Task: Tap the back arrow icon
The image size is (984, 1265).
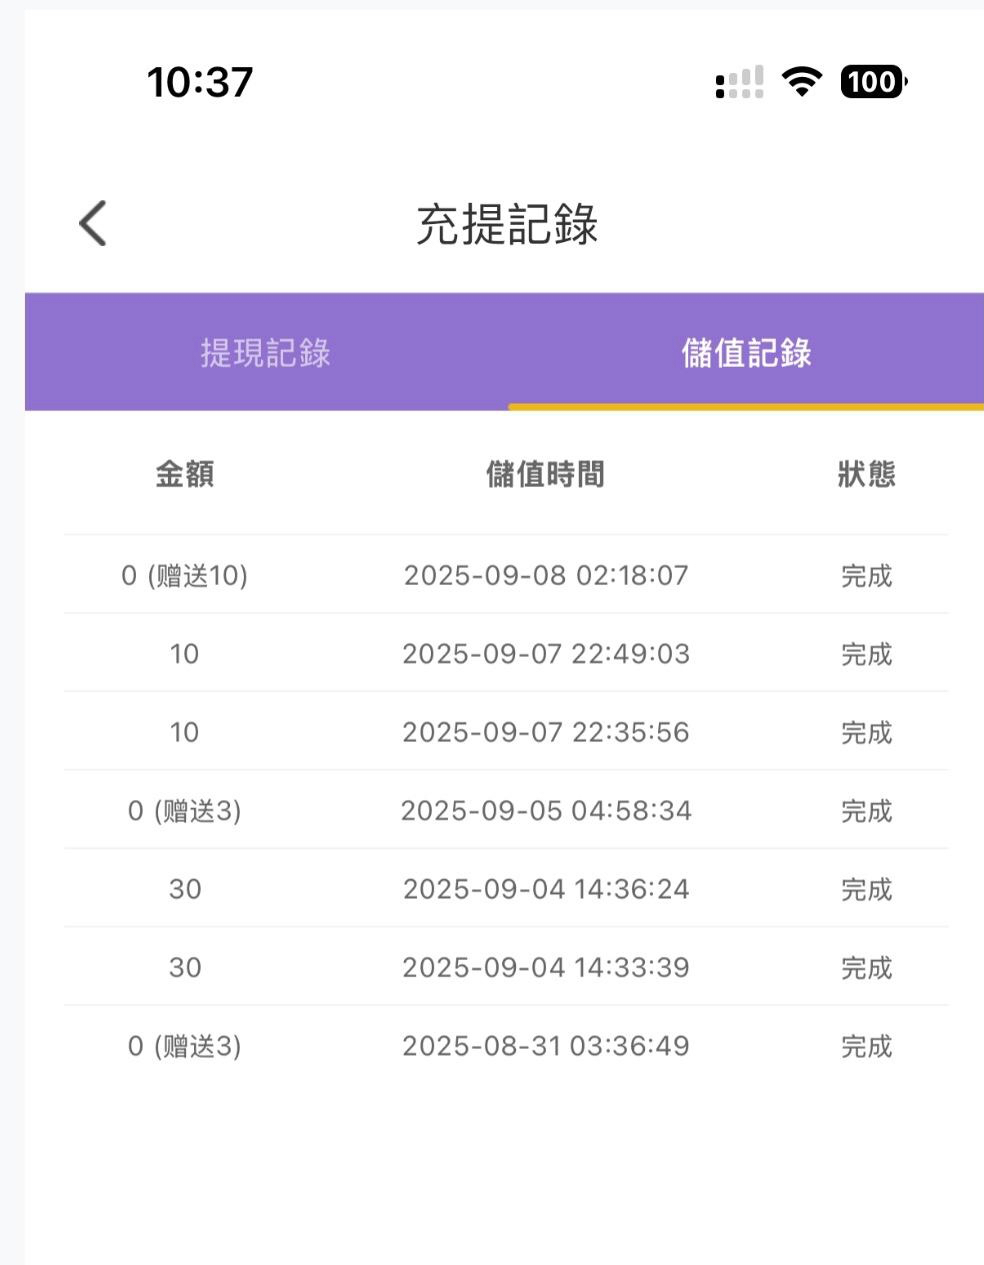Action: [x=93, y=223]
